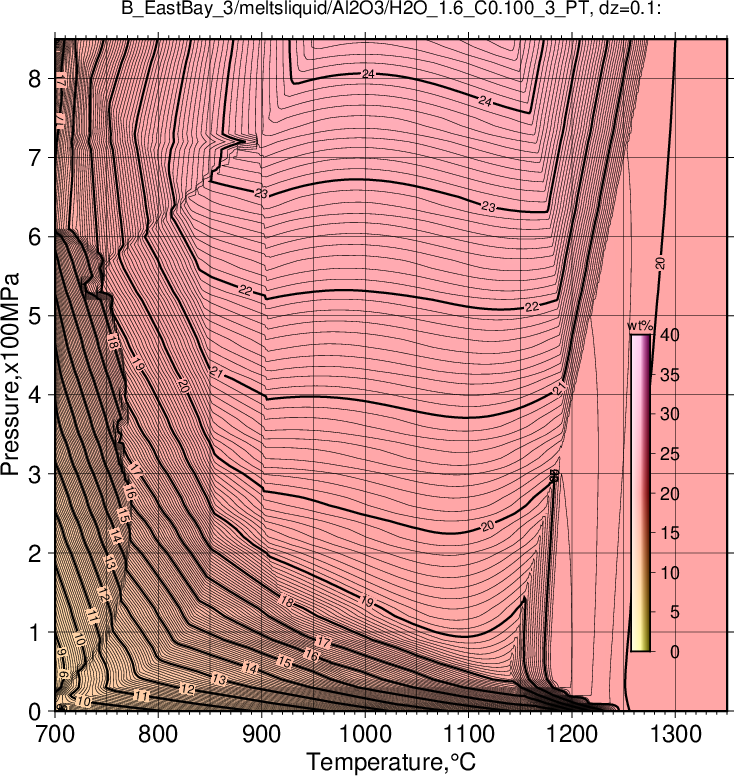Click the 6 tick on pressure axis
Image resolution: width=734 pixels, height=776 pixels.
tap(34, 237)
